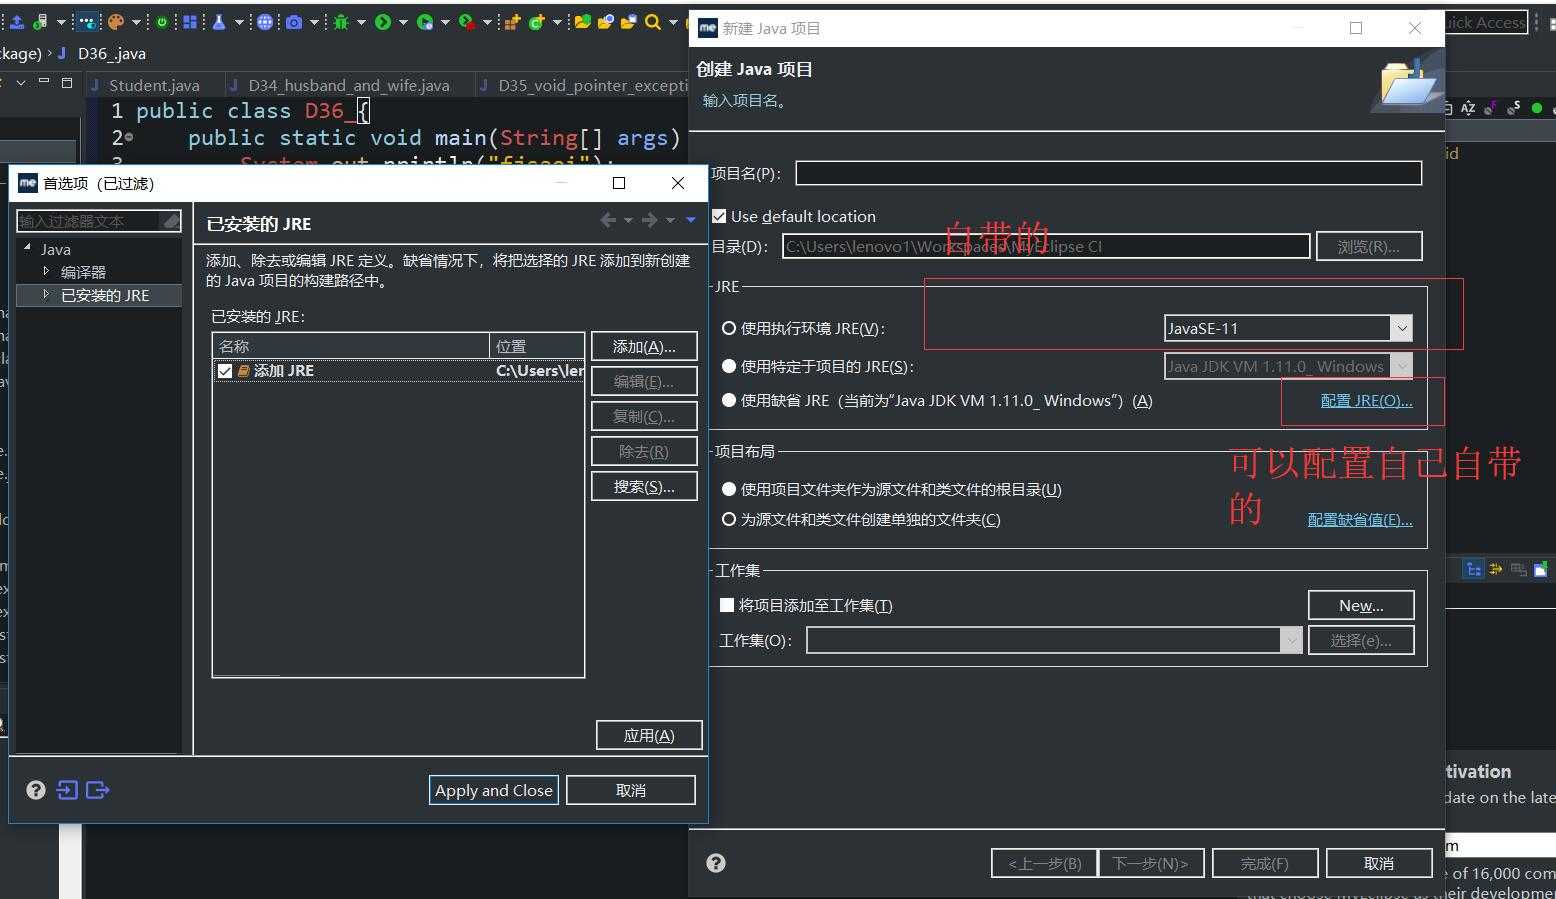Click the 添加(A)... button in Preferences dialog
The image size is (1556, 899).
click(x=644, y=347)
